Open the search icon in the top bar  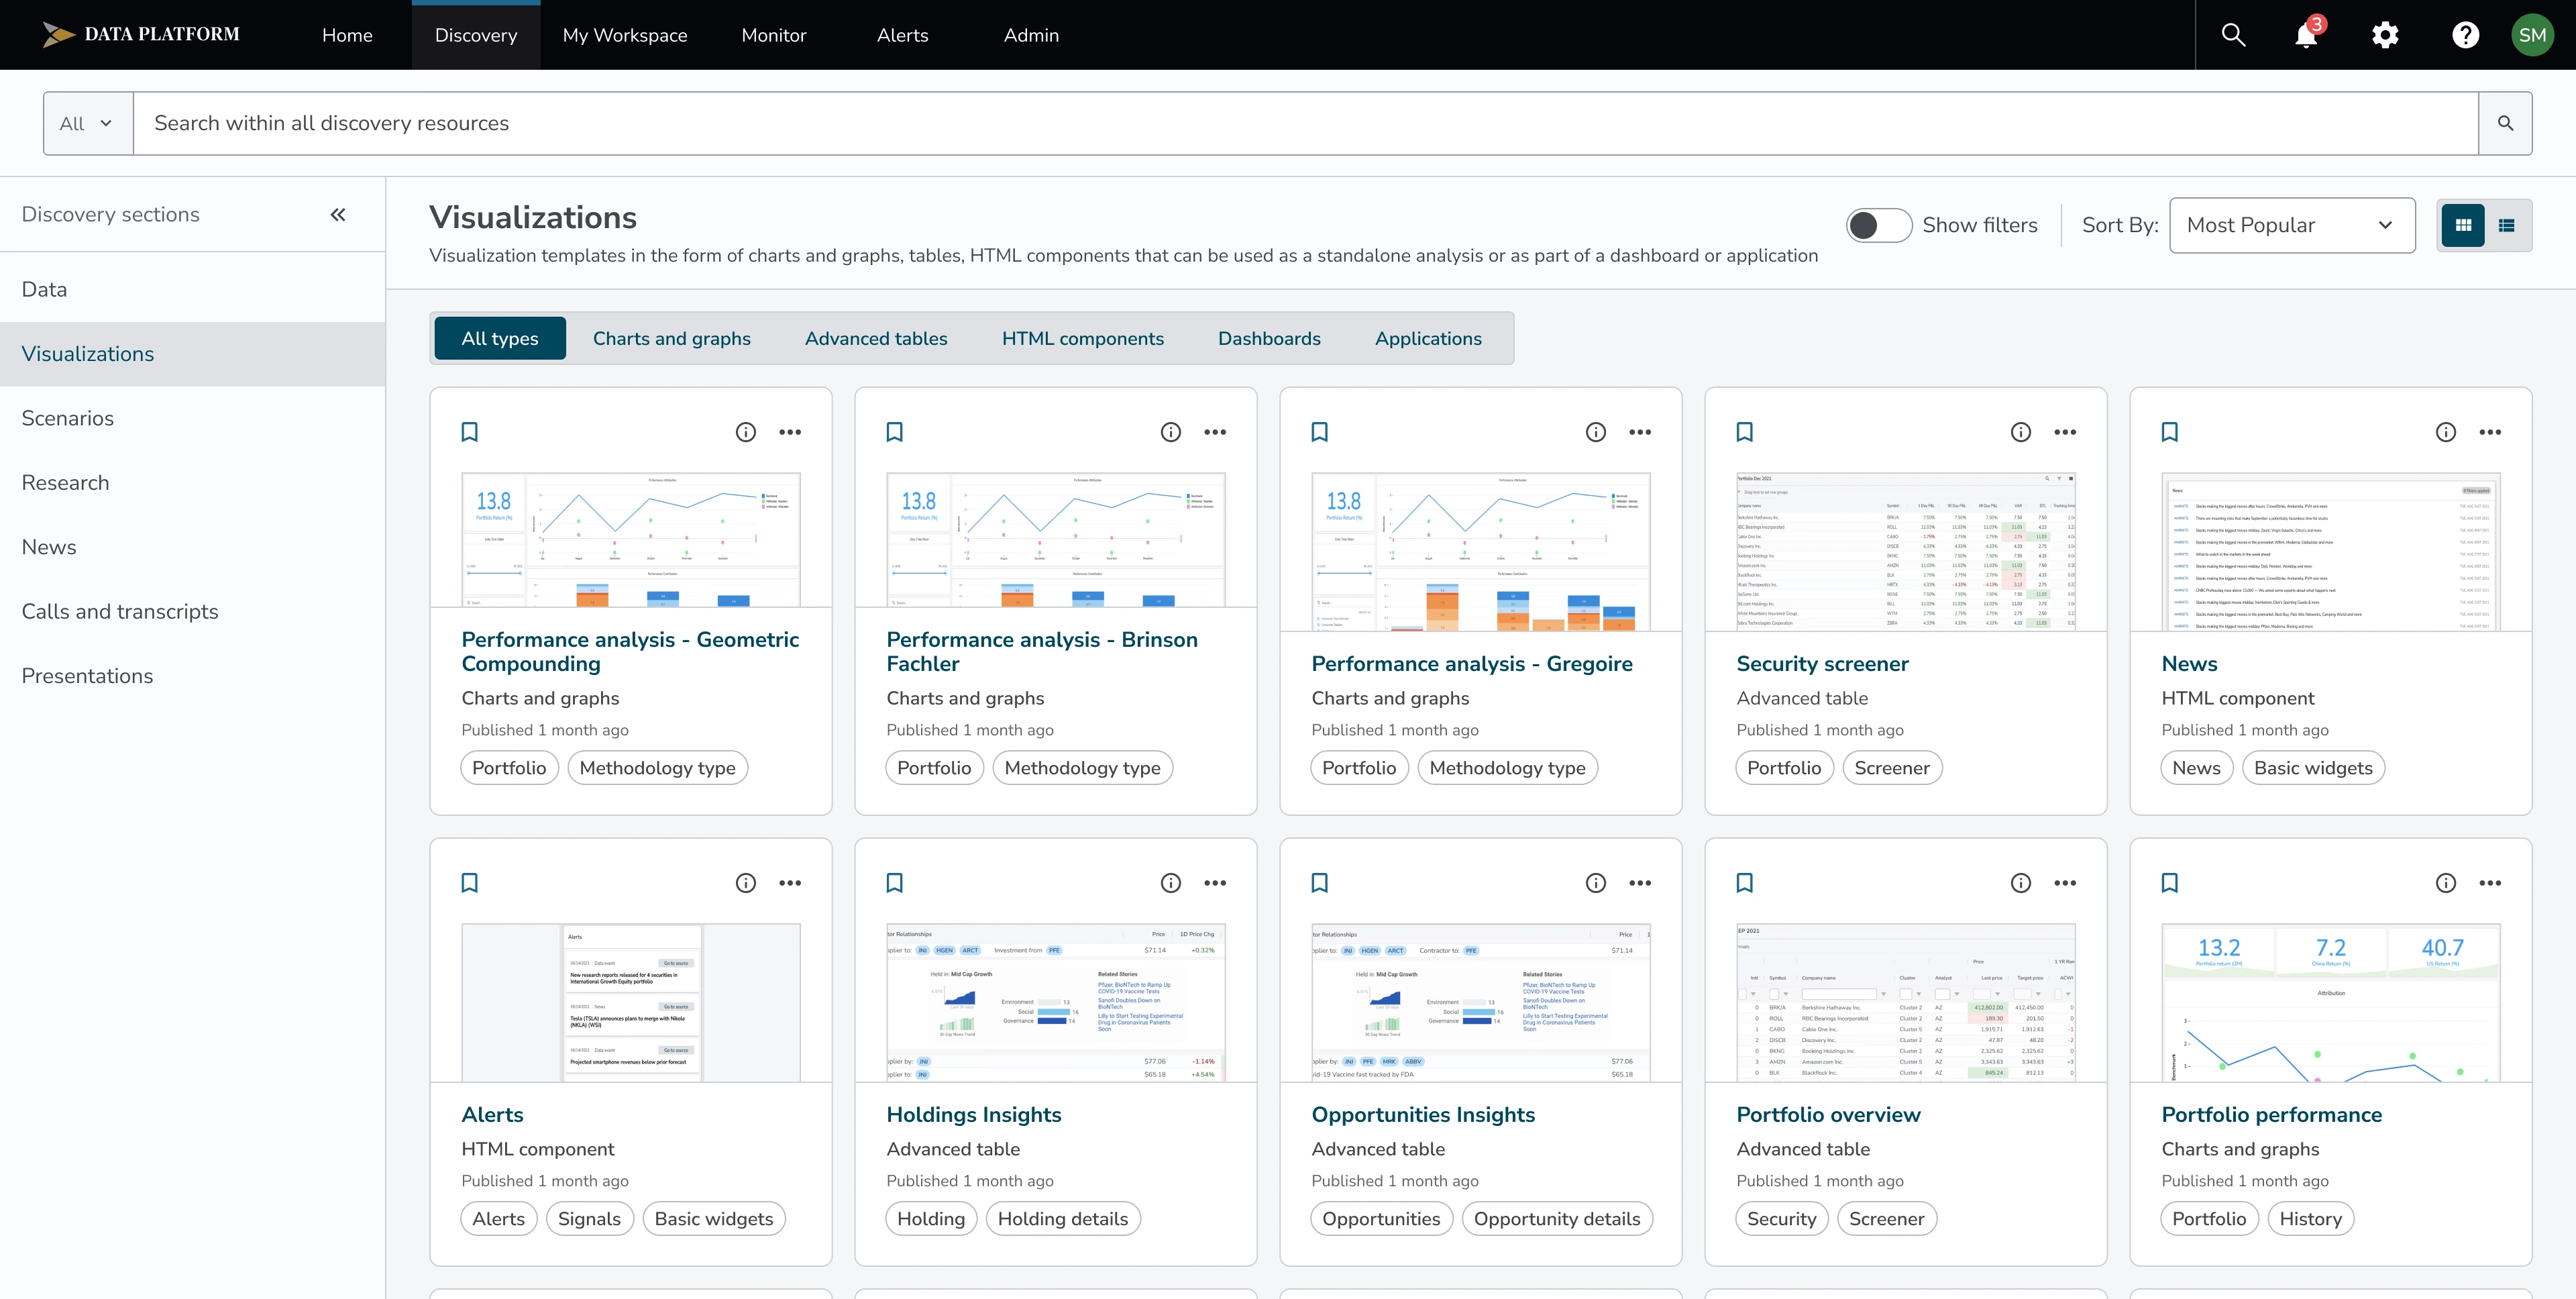tap(2233, 35)
